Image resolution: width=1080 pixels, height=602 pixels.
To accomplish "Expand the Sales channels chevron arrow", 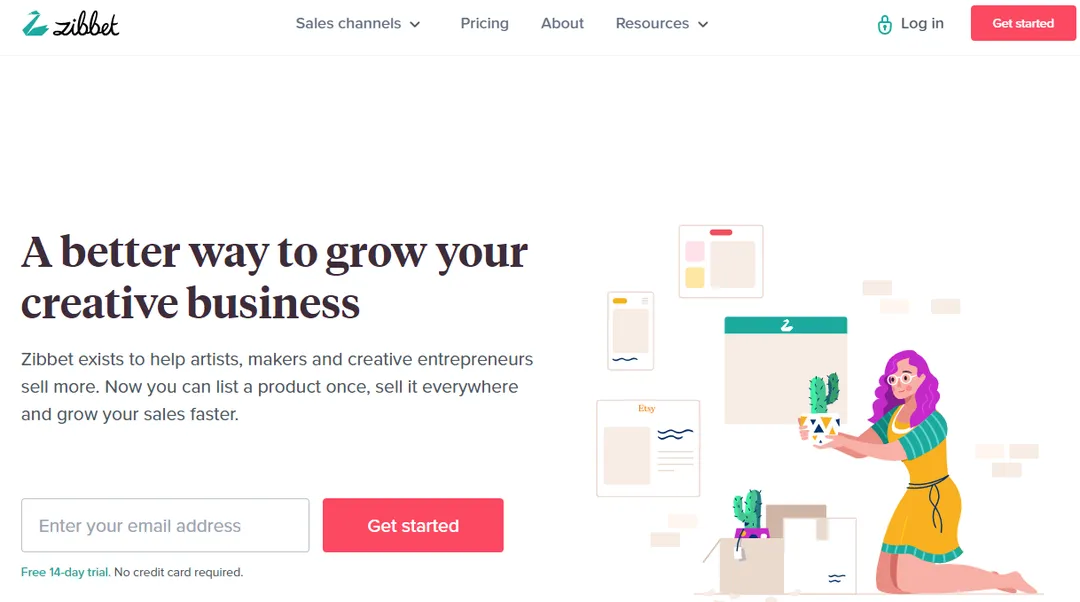I will [x=415, y=24].
